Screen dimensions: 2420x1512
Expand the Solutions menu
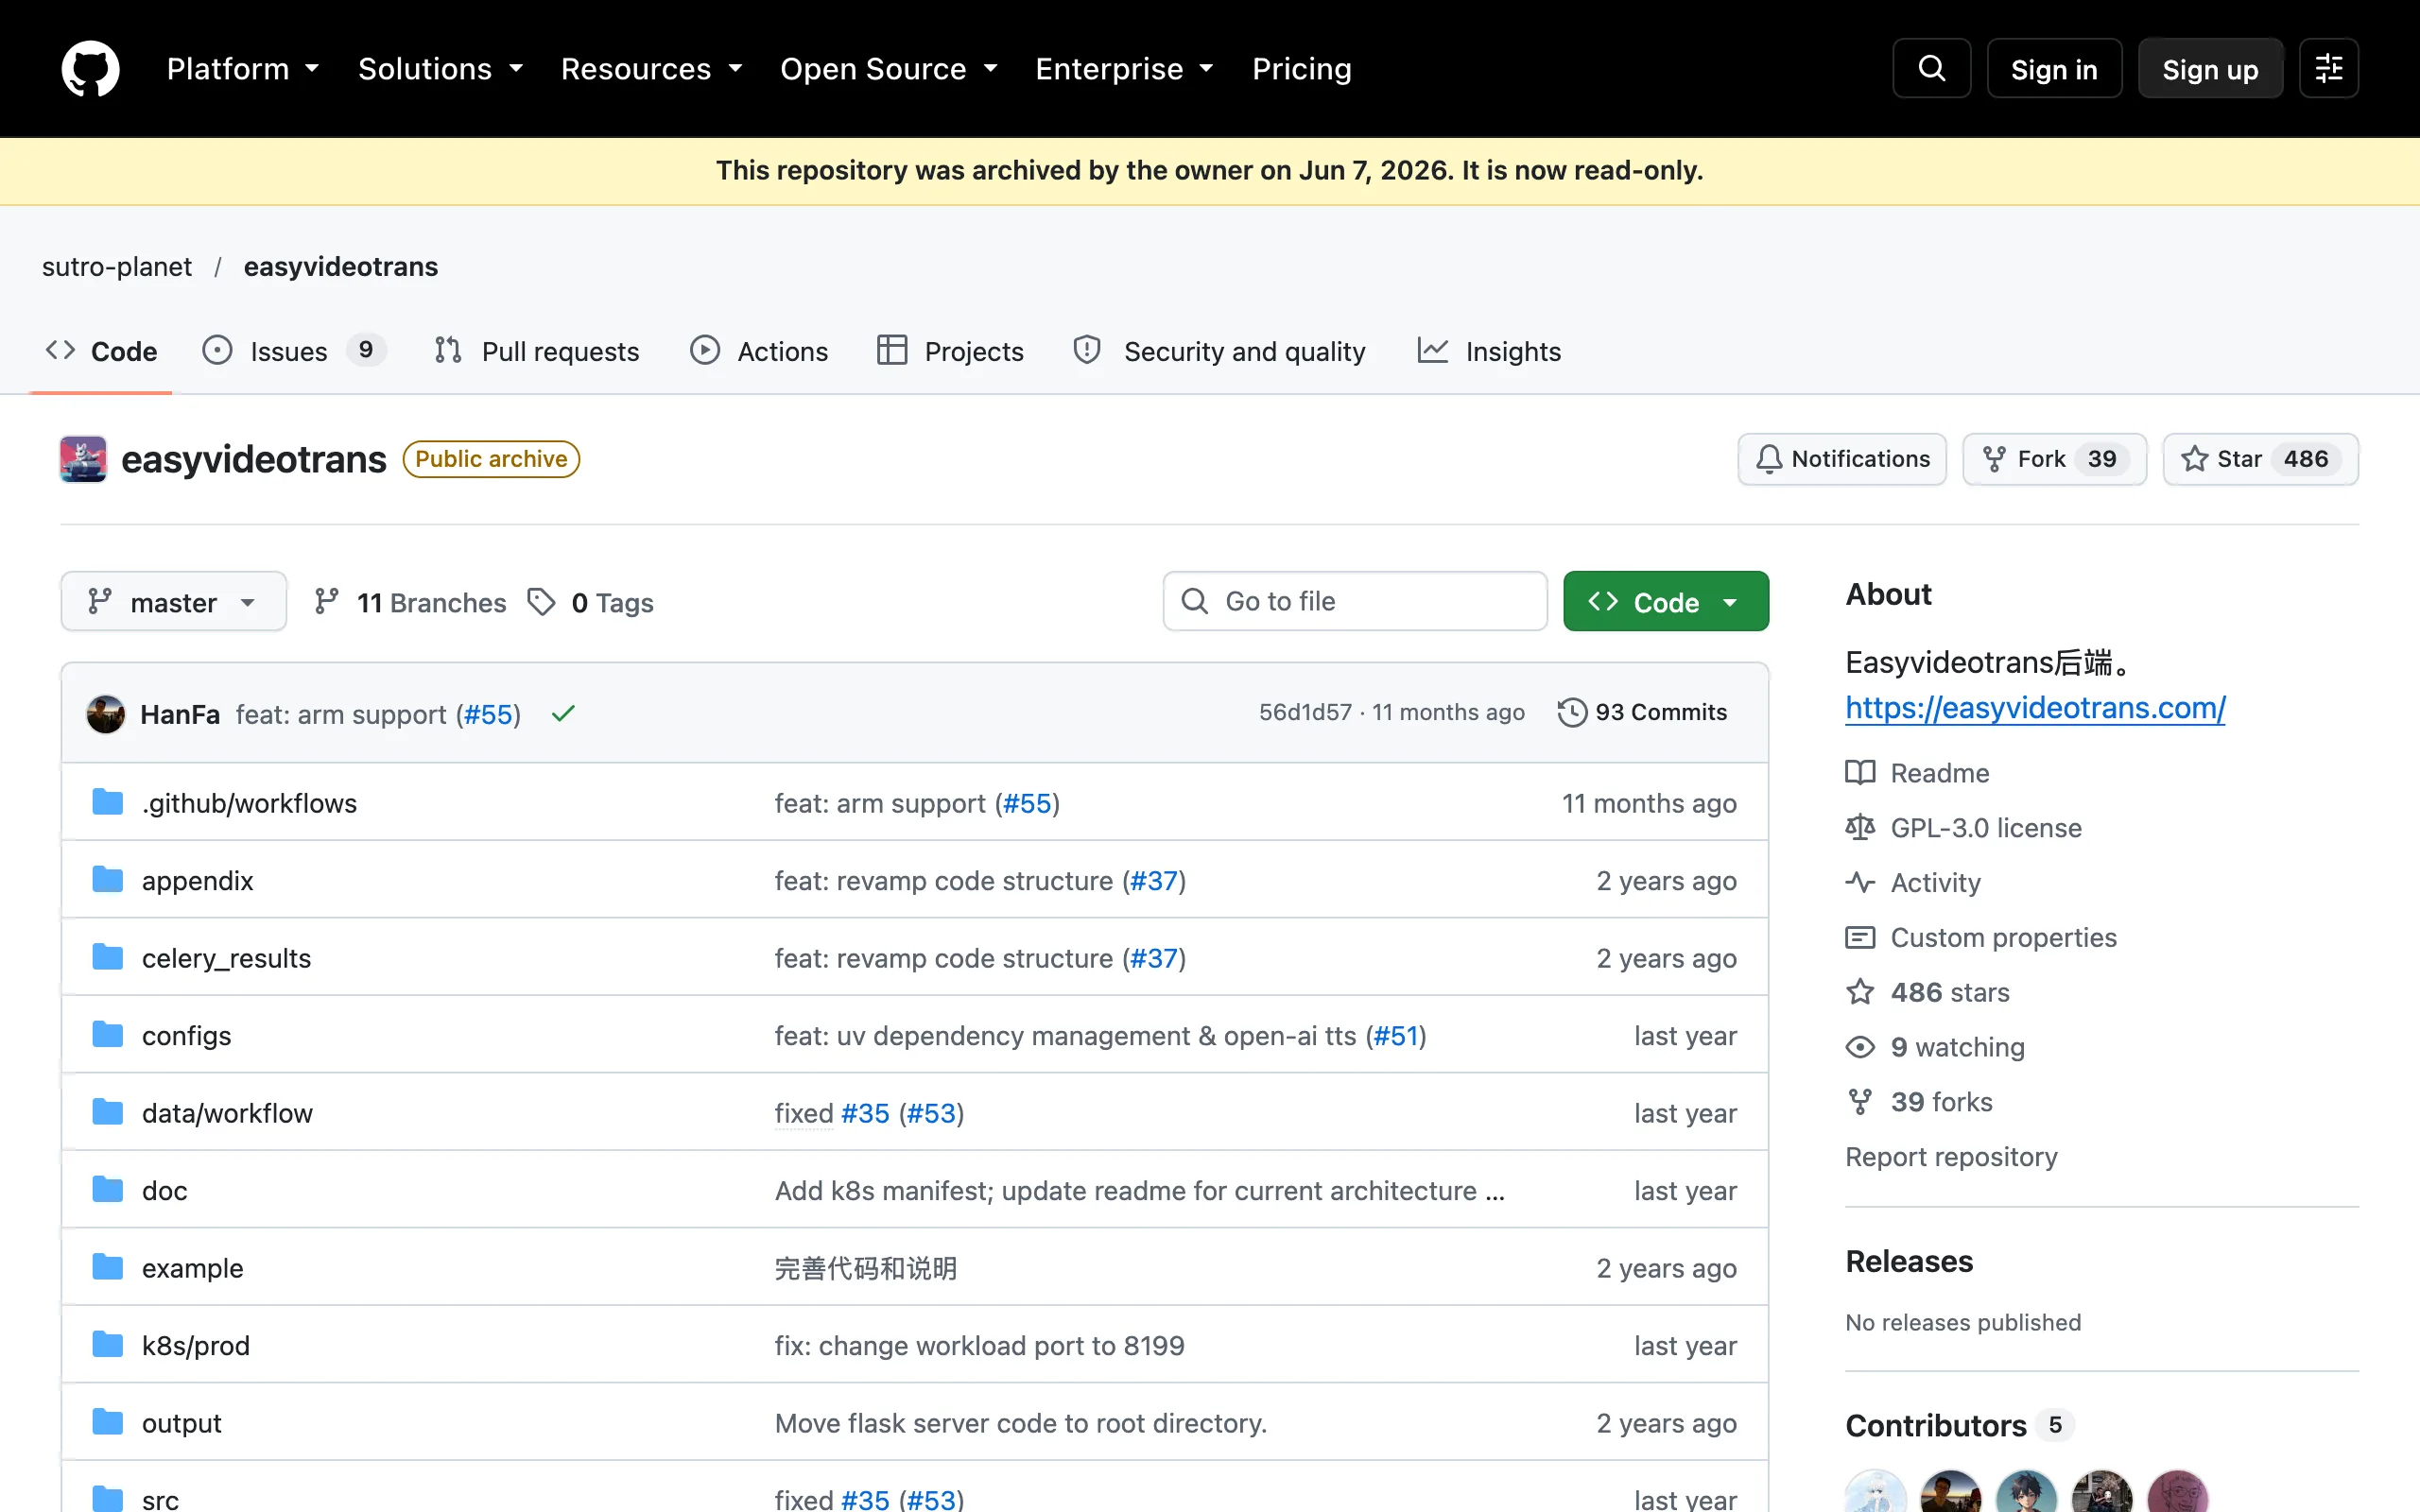click(x=441, y=69)
